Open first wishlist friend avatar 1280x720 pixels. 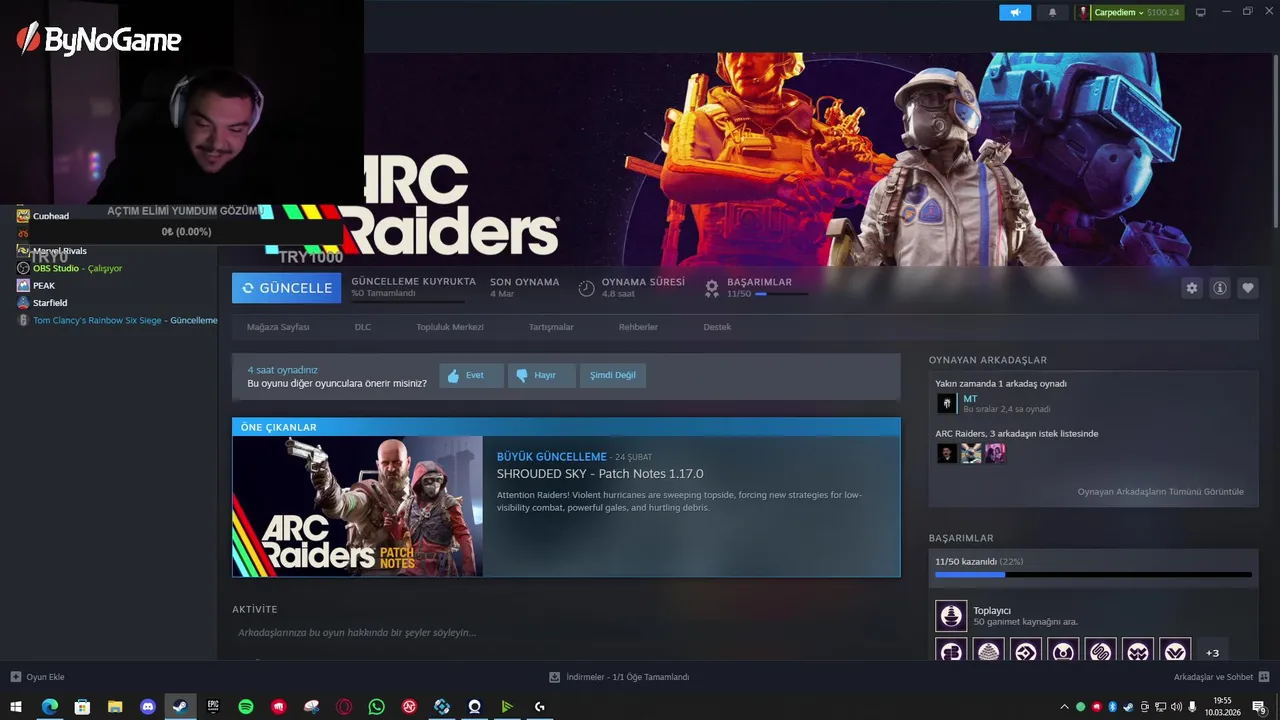click(946, 453)
